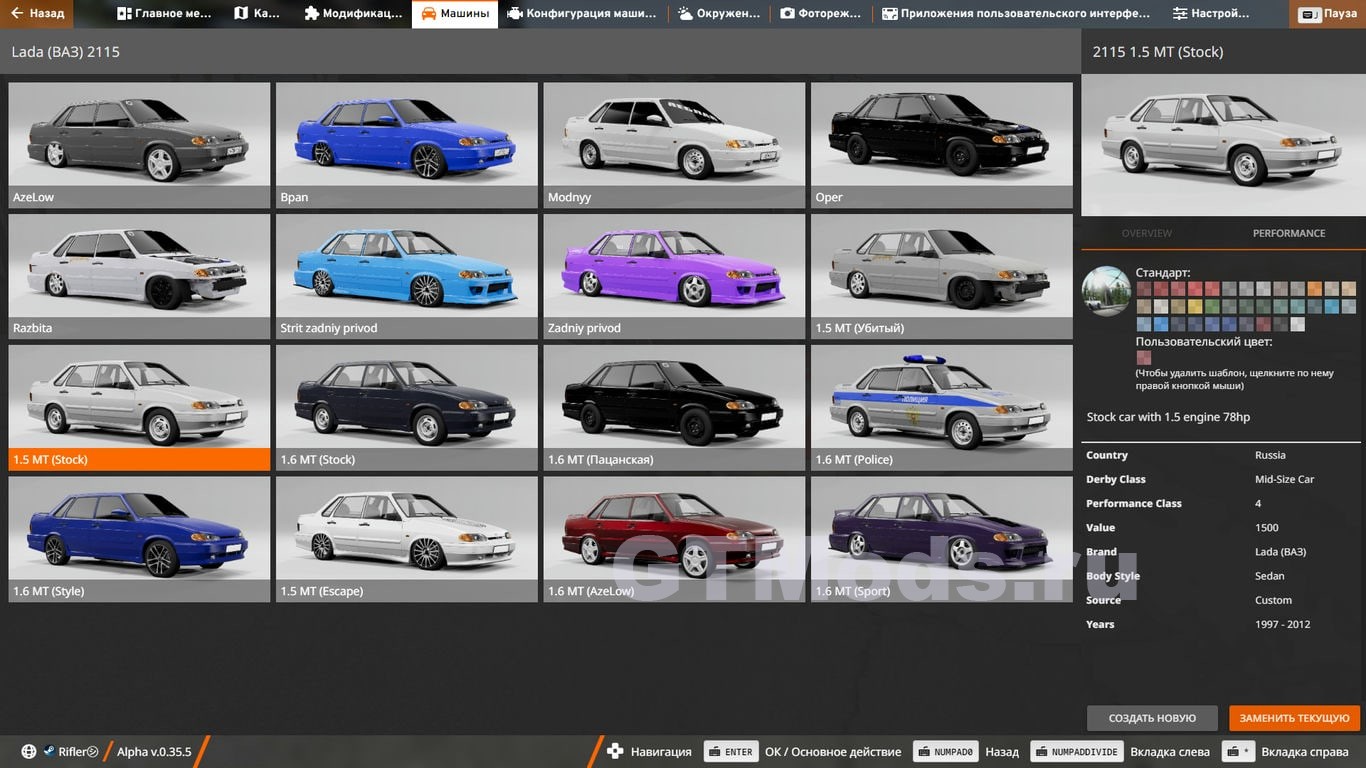Select the 1.6 MT (Stock) configuration
The height and width of the screenshot is (768, 1366).
407,408
